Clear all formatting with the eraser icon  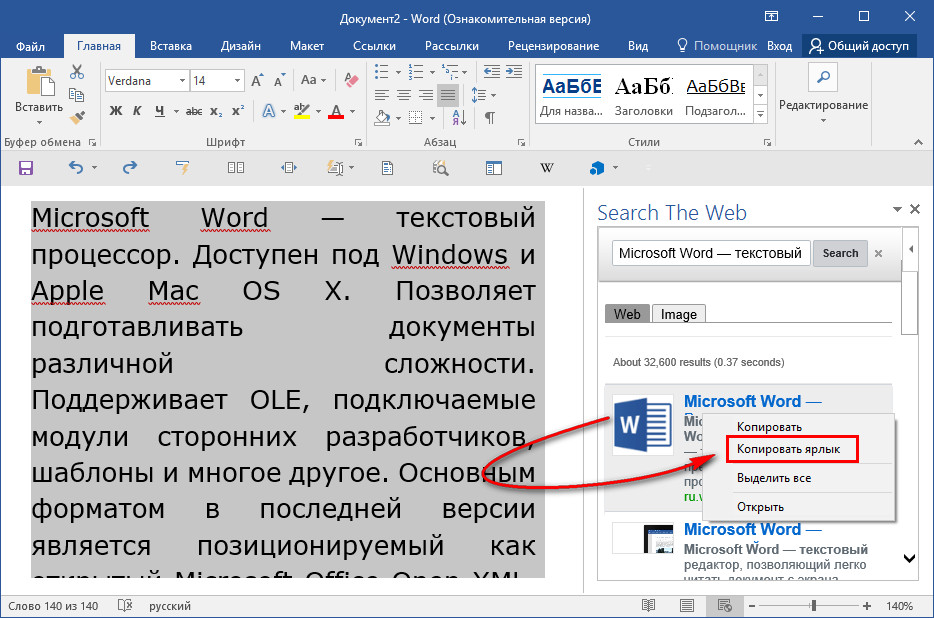(x=351, y=80)
